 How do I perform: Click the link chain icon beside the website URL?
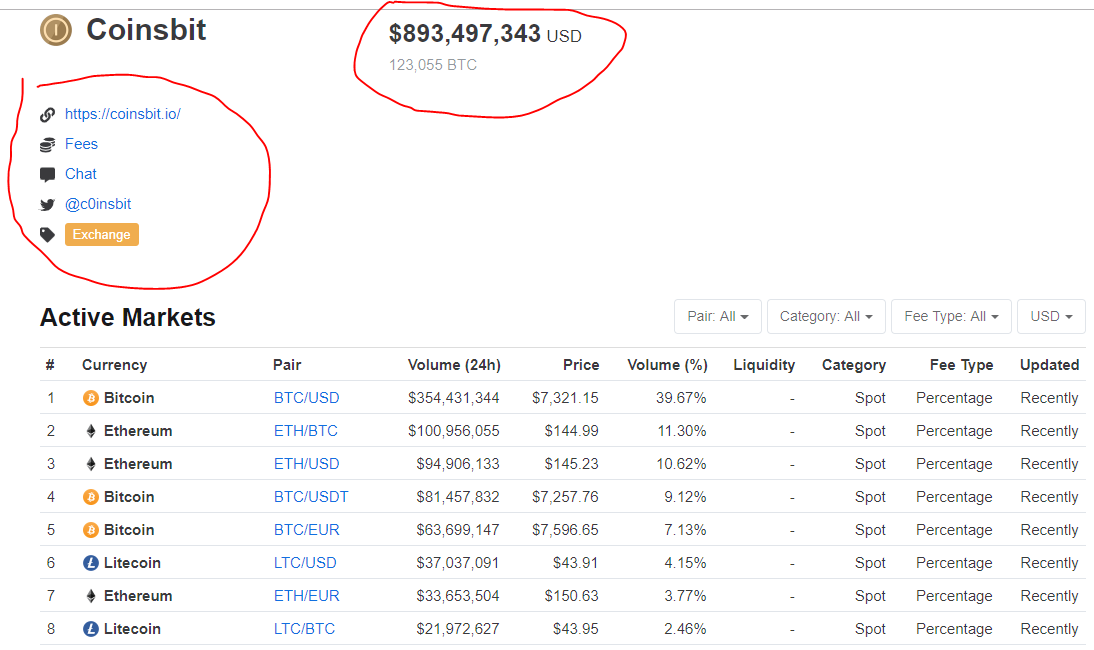tap(47, 114)
